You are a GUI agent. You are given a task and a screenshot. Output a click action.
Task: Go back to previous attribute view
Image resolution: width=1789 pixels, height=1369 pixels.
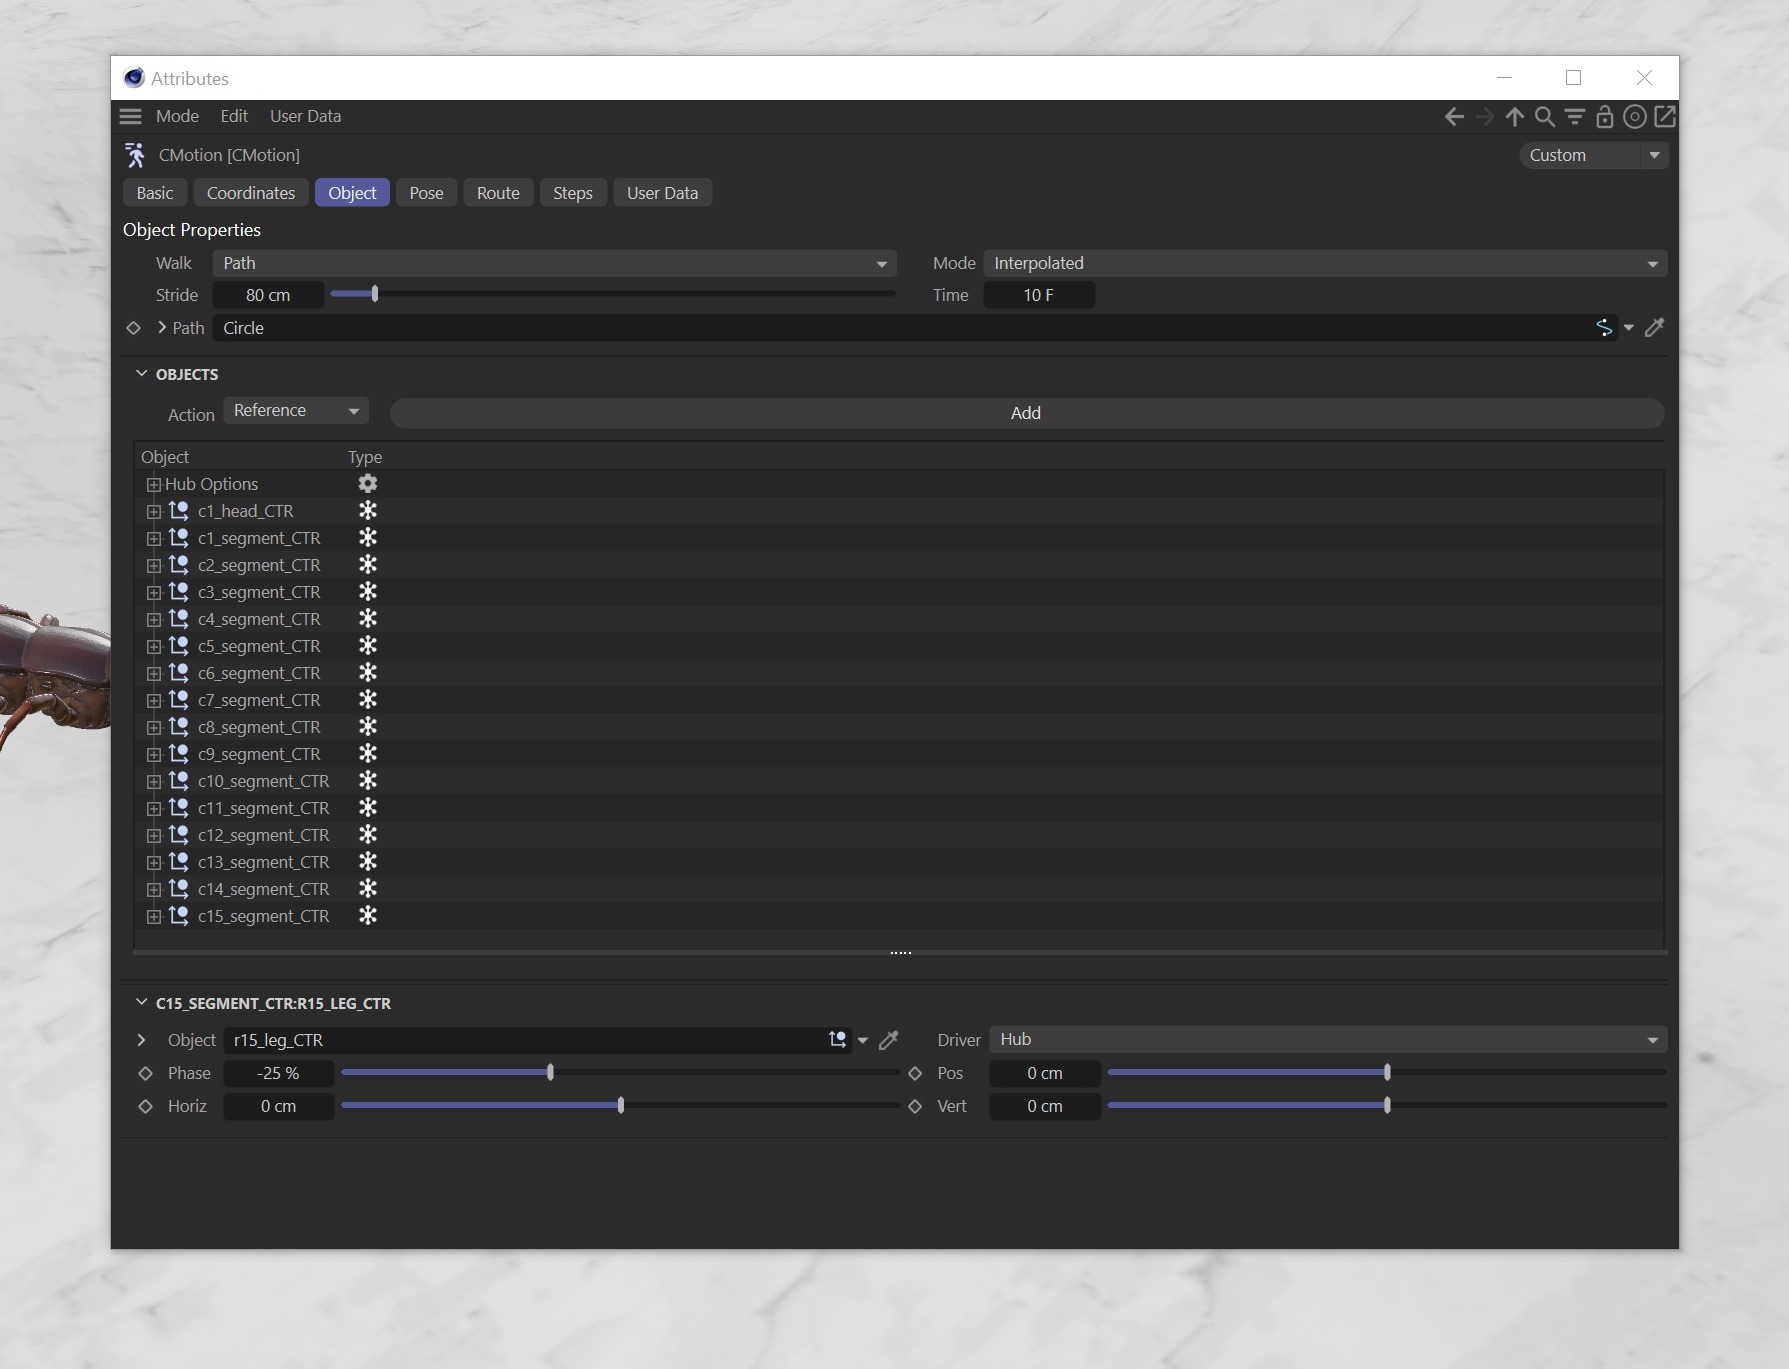point(1454,117)
